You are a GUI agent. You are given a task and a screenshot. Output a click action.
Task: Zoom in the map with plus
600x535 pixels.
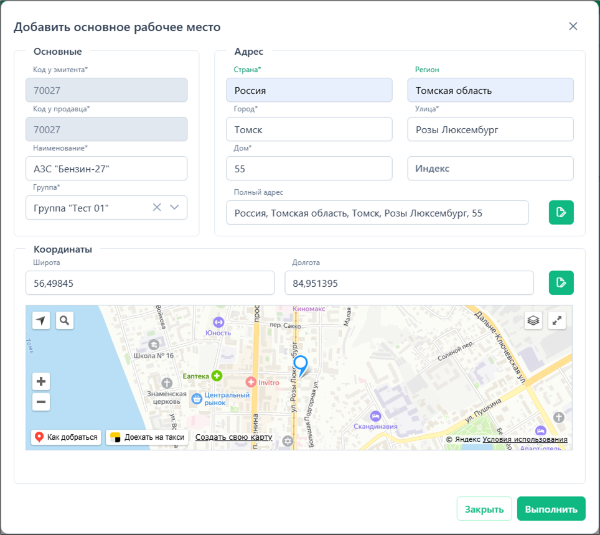41,381
